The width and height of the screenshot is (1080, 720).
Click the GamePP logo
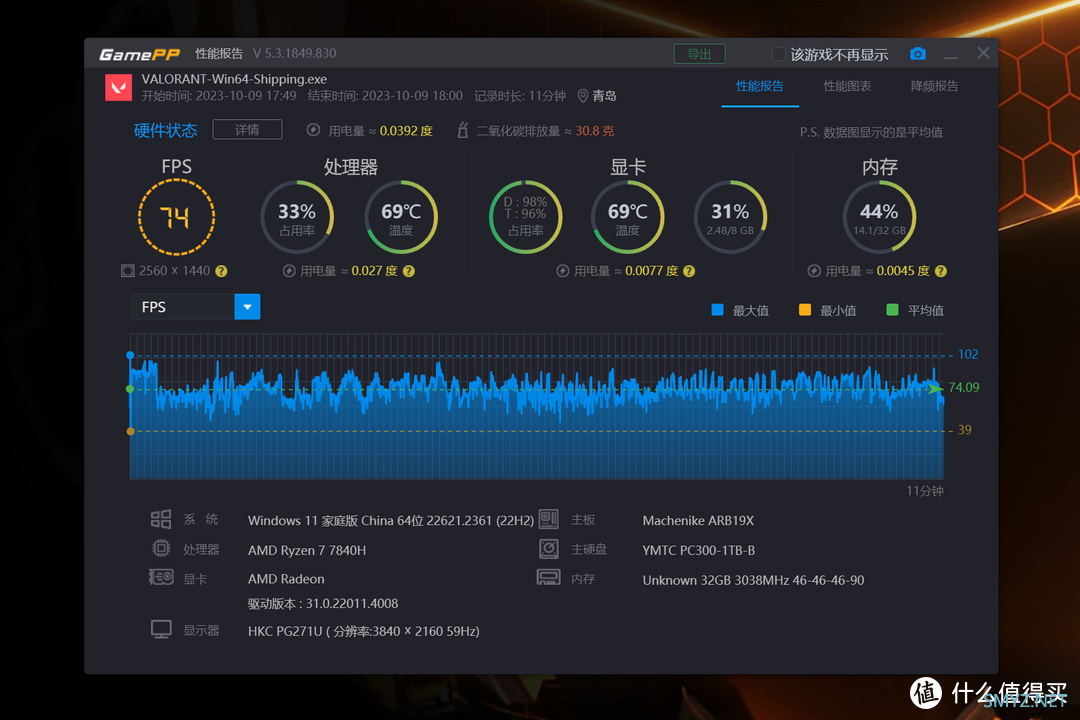click(x=139, y=54)
